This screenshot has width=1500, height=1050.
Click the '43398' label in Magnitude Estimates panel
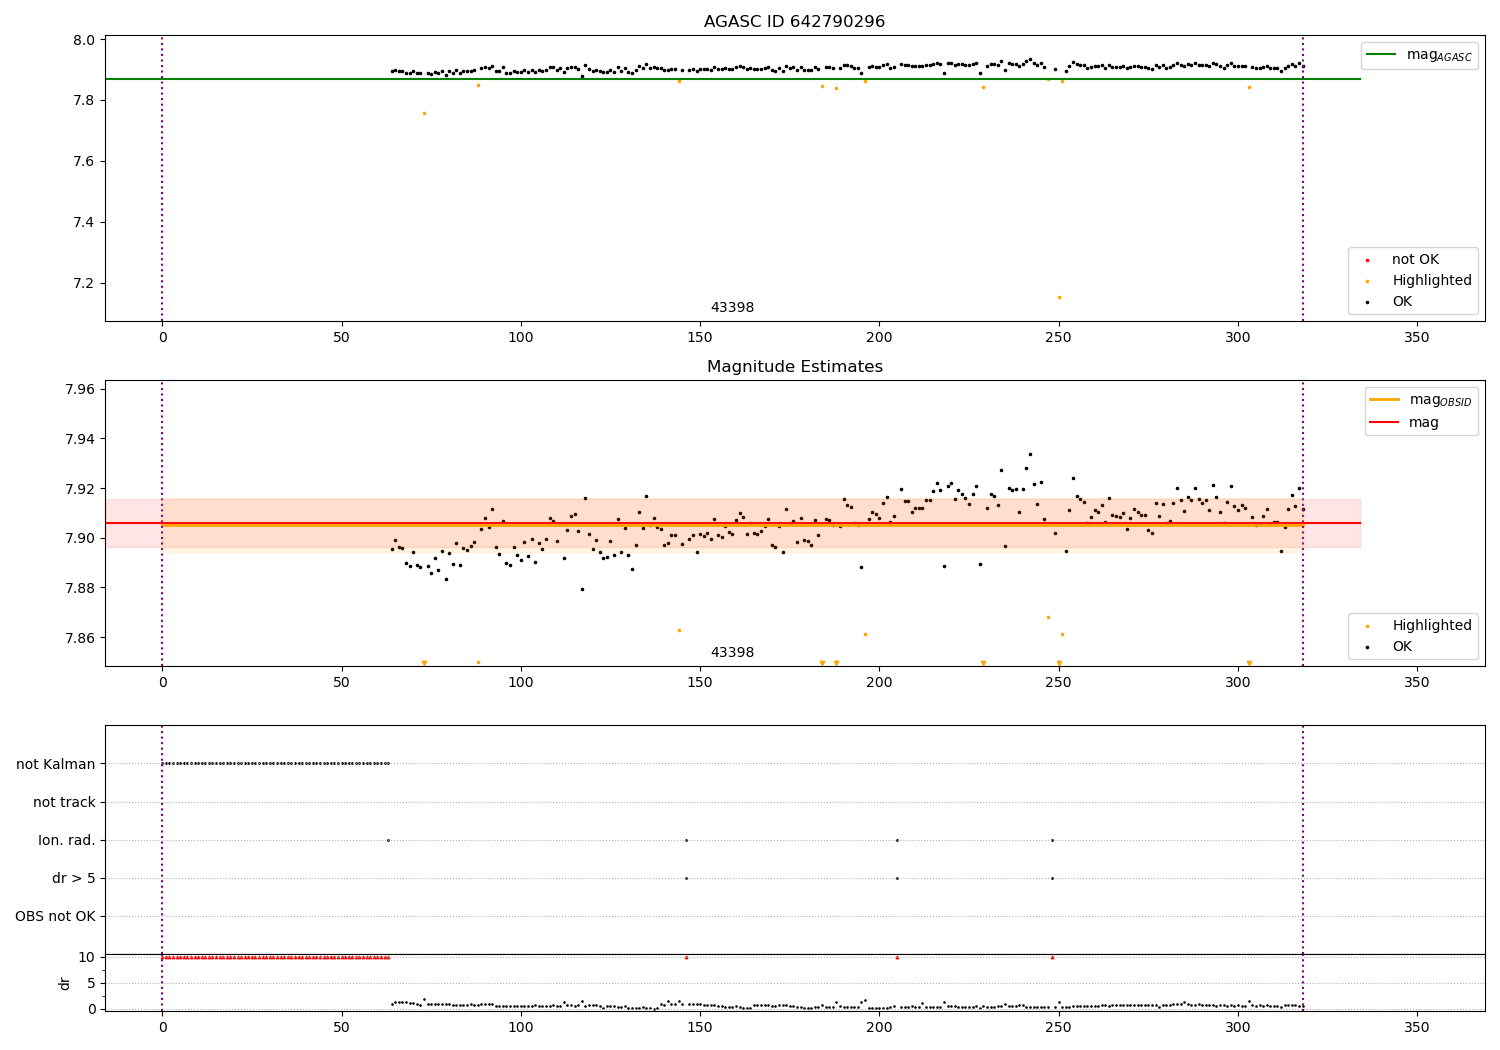click(732, 653)
